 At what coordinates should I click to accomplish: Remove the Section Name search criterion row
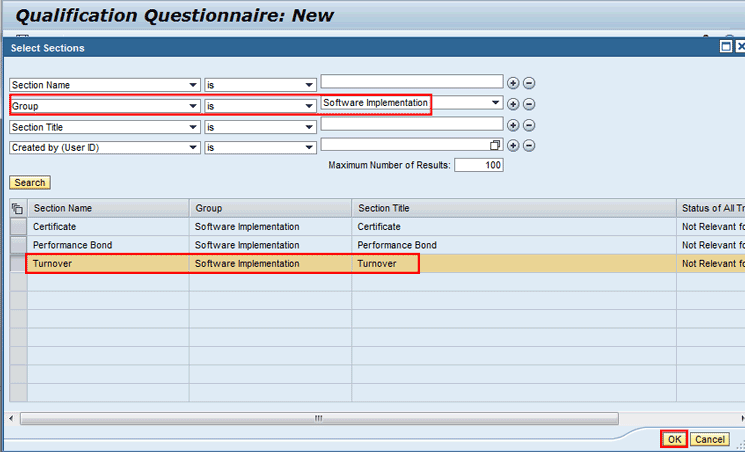pos(529,84)
